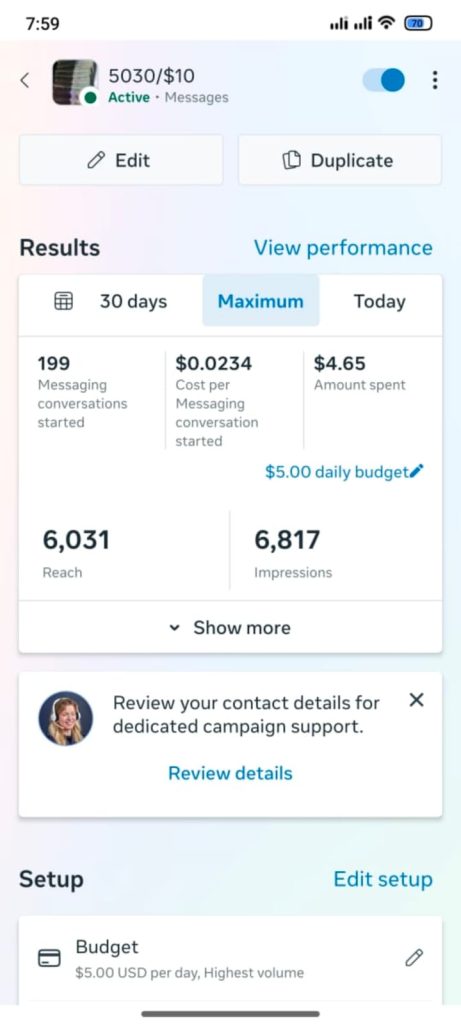The width and height of the screenshot is (461, 1024).
Task: Tap the Budget card icon
Action: [x=50, y=958]
